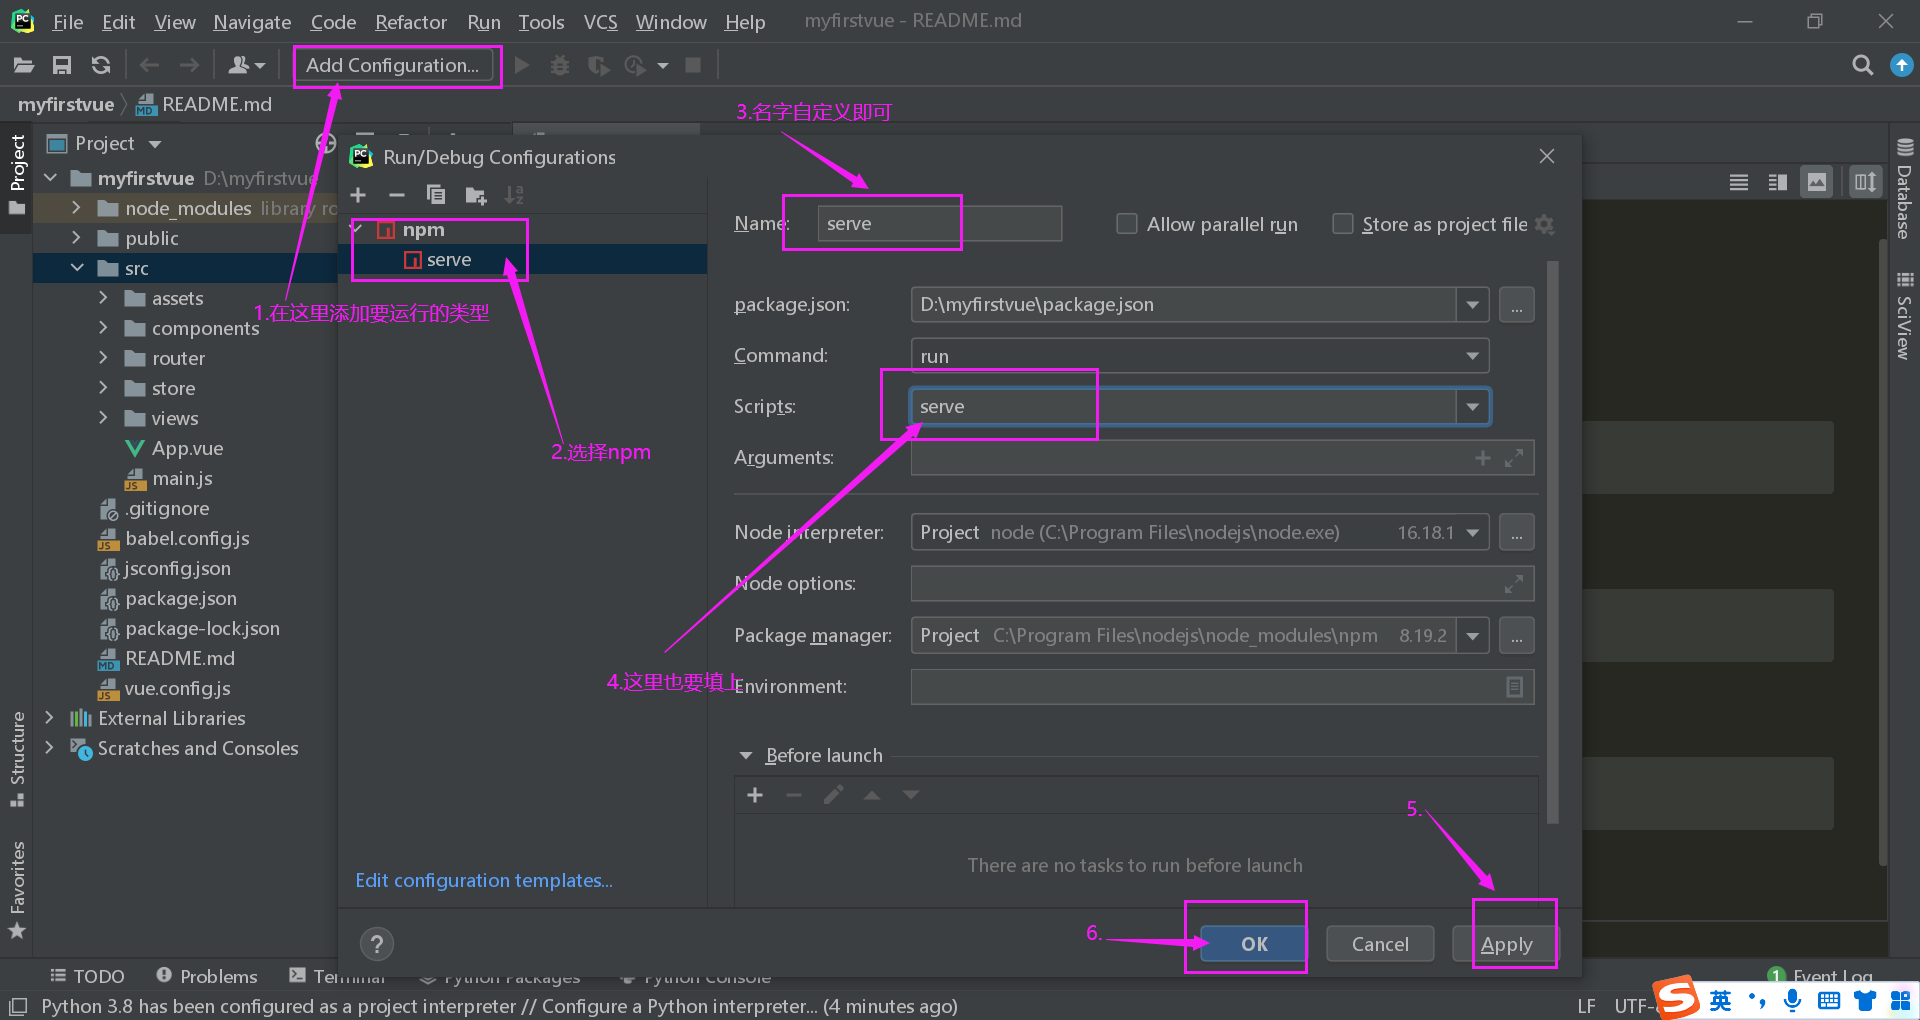
Task: Open the Structure side tab
Action: click(17, 758)
